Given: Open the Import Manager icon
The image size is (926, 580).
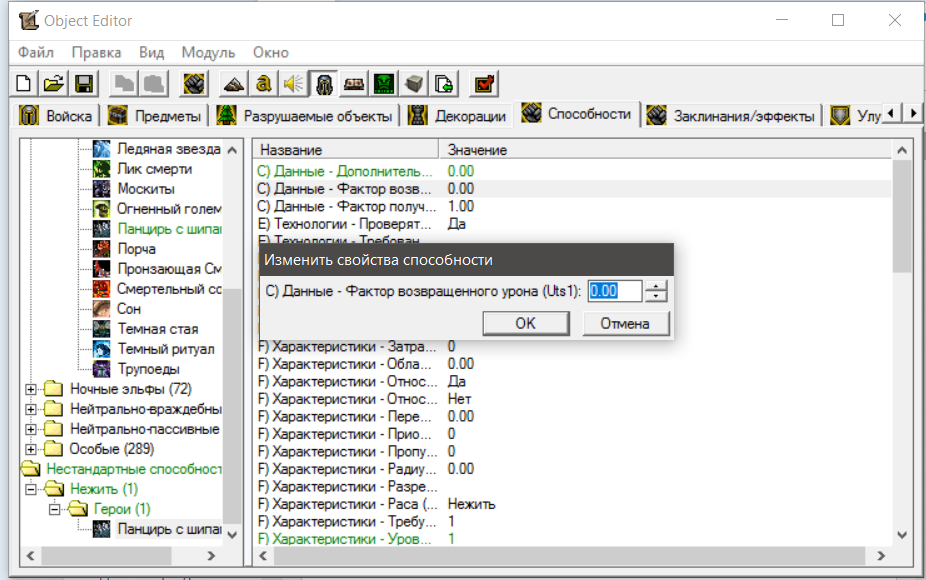Looking at the screenshot, I should coord(444,83).
